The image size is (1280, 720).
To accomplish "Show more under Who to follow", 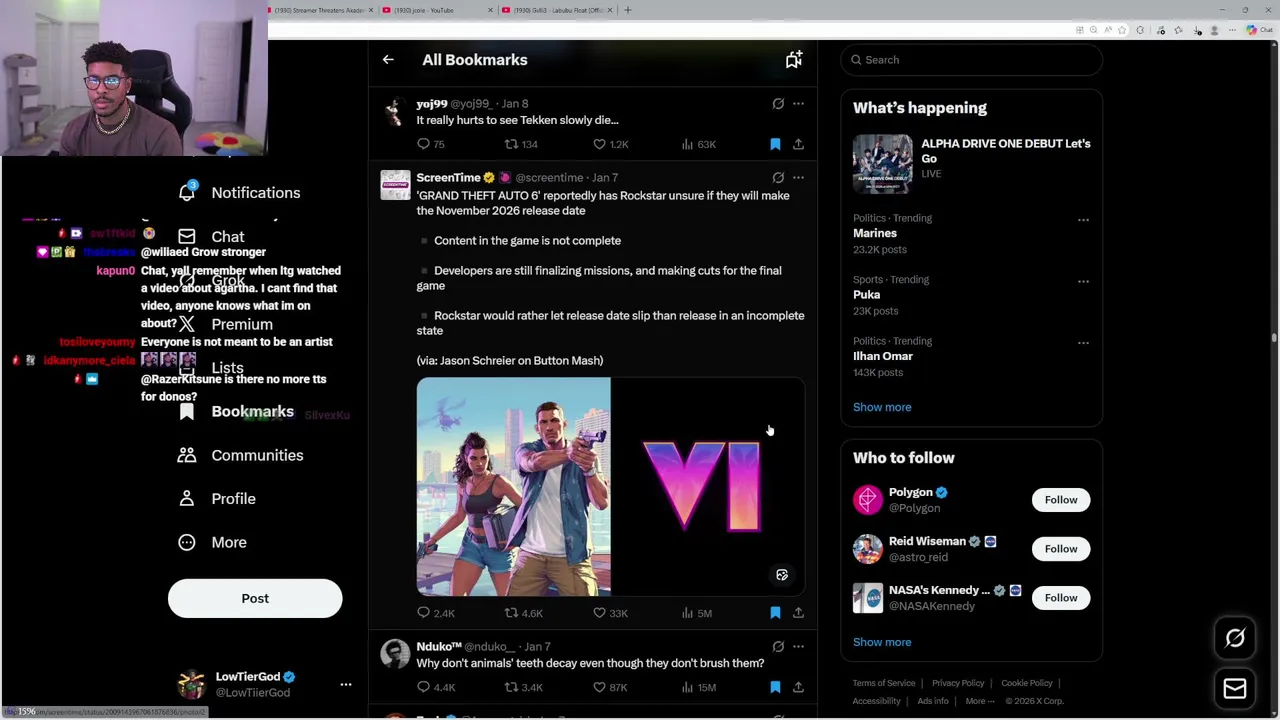I will [x=882, y=642].
